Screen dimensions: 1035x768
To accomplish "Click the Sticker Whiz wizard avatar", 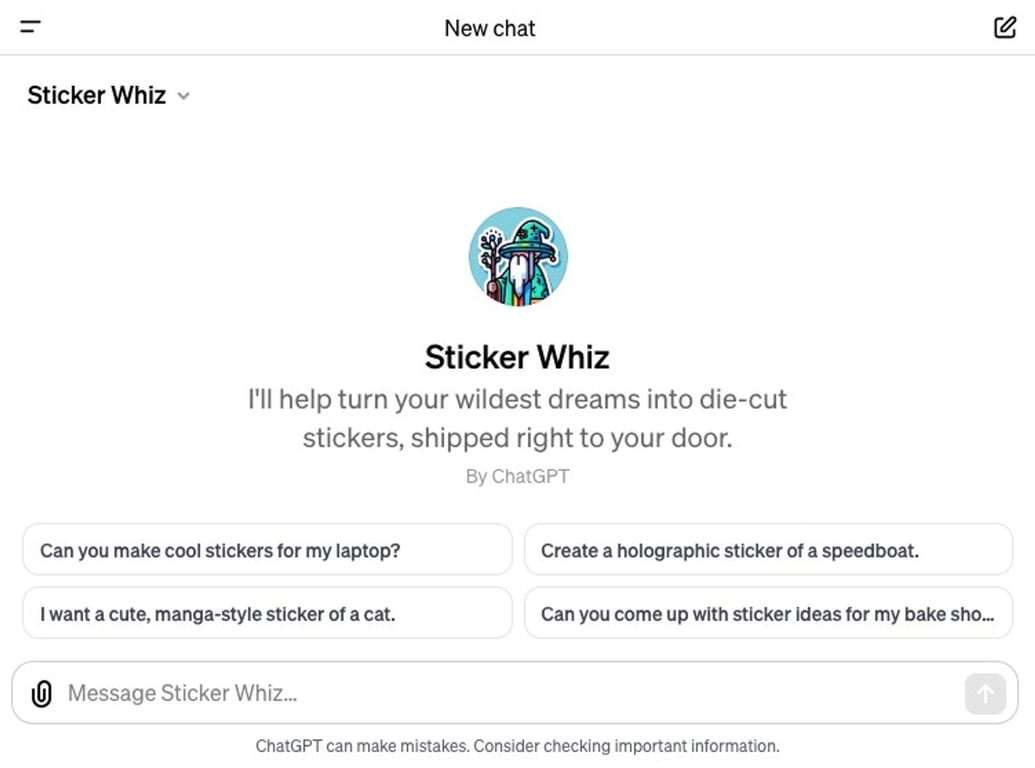I will coord(517,257).
